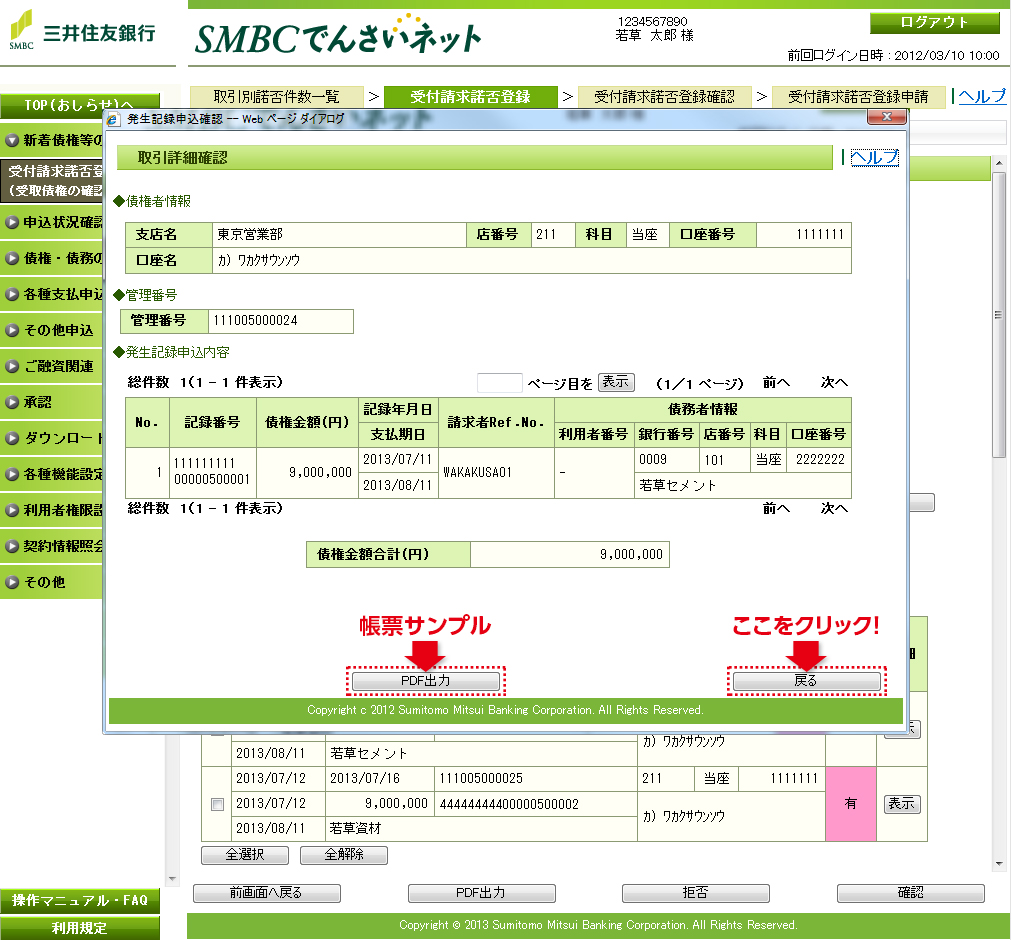This screenshot has height=940, width=1012.
Task: Select the 取引別諾否件数一覧 step tab
Action: [x=276, y=97]
